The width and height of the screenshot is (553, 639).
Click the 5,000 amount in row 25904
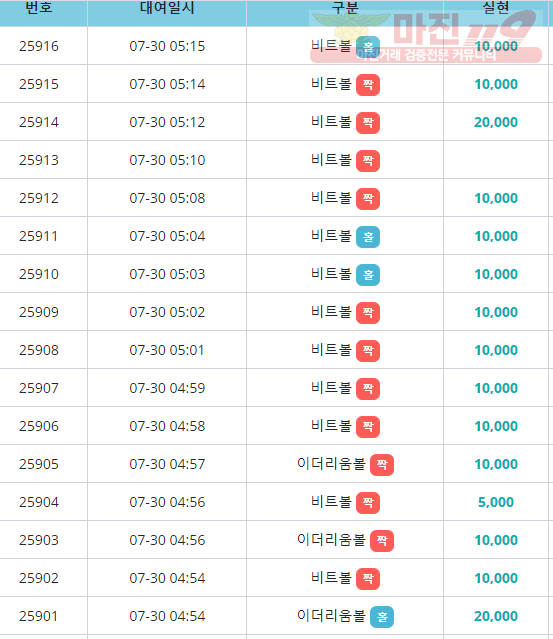pos(496,502)
